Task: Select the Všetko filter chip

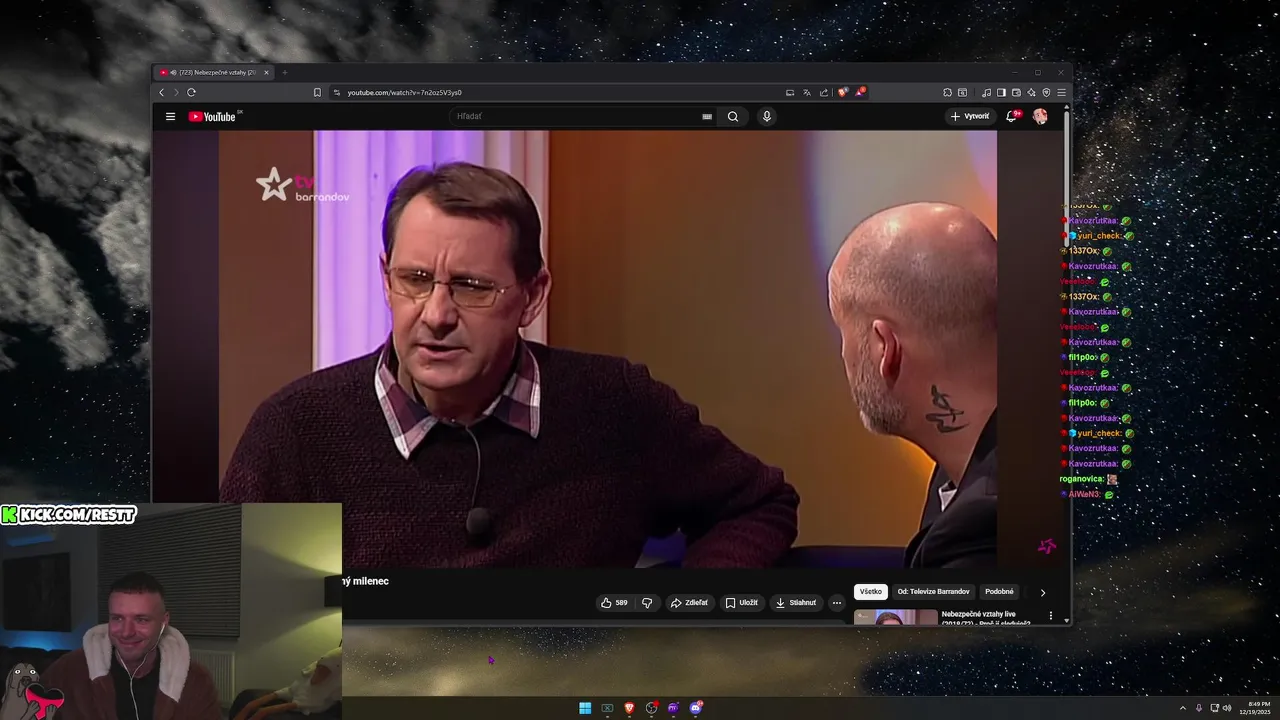Action: [871, 592]
